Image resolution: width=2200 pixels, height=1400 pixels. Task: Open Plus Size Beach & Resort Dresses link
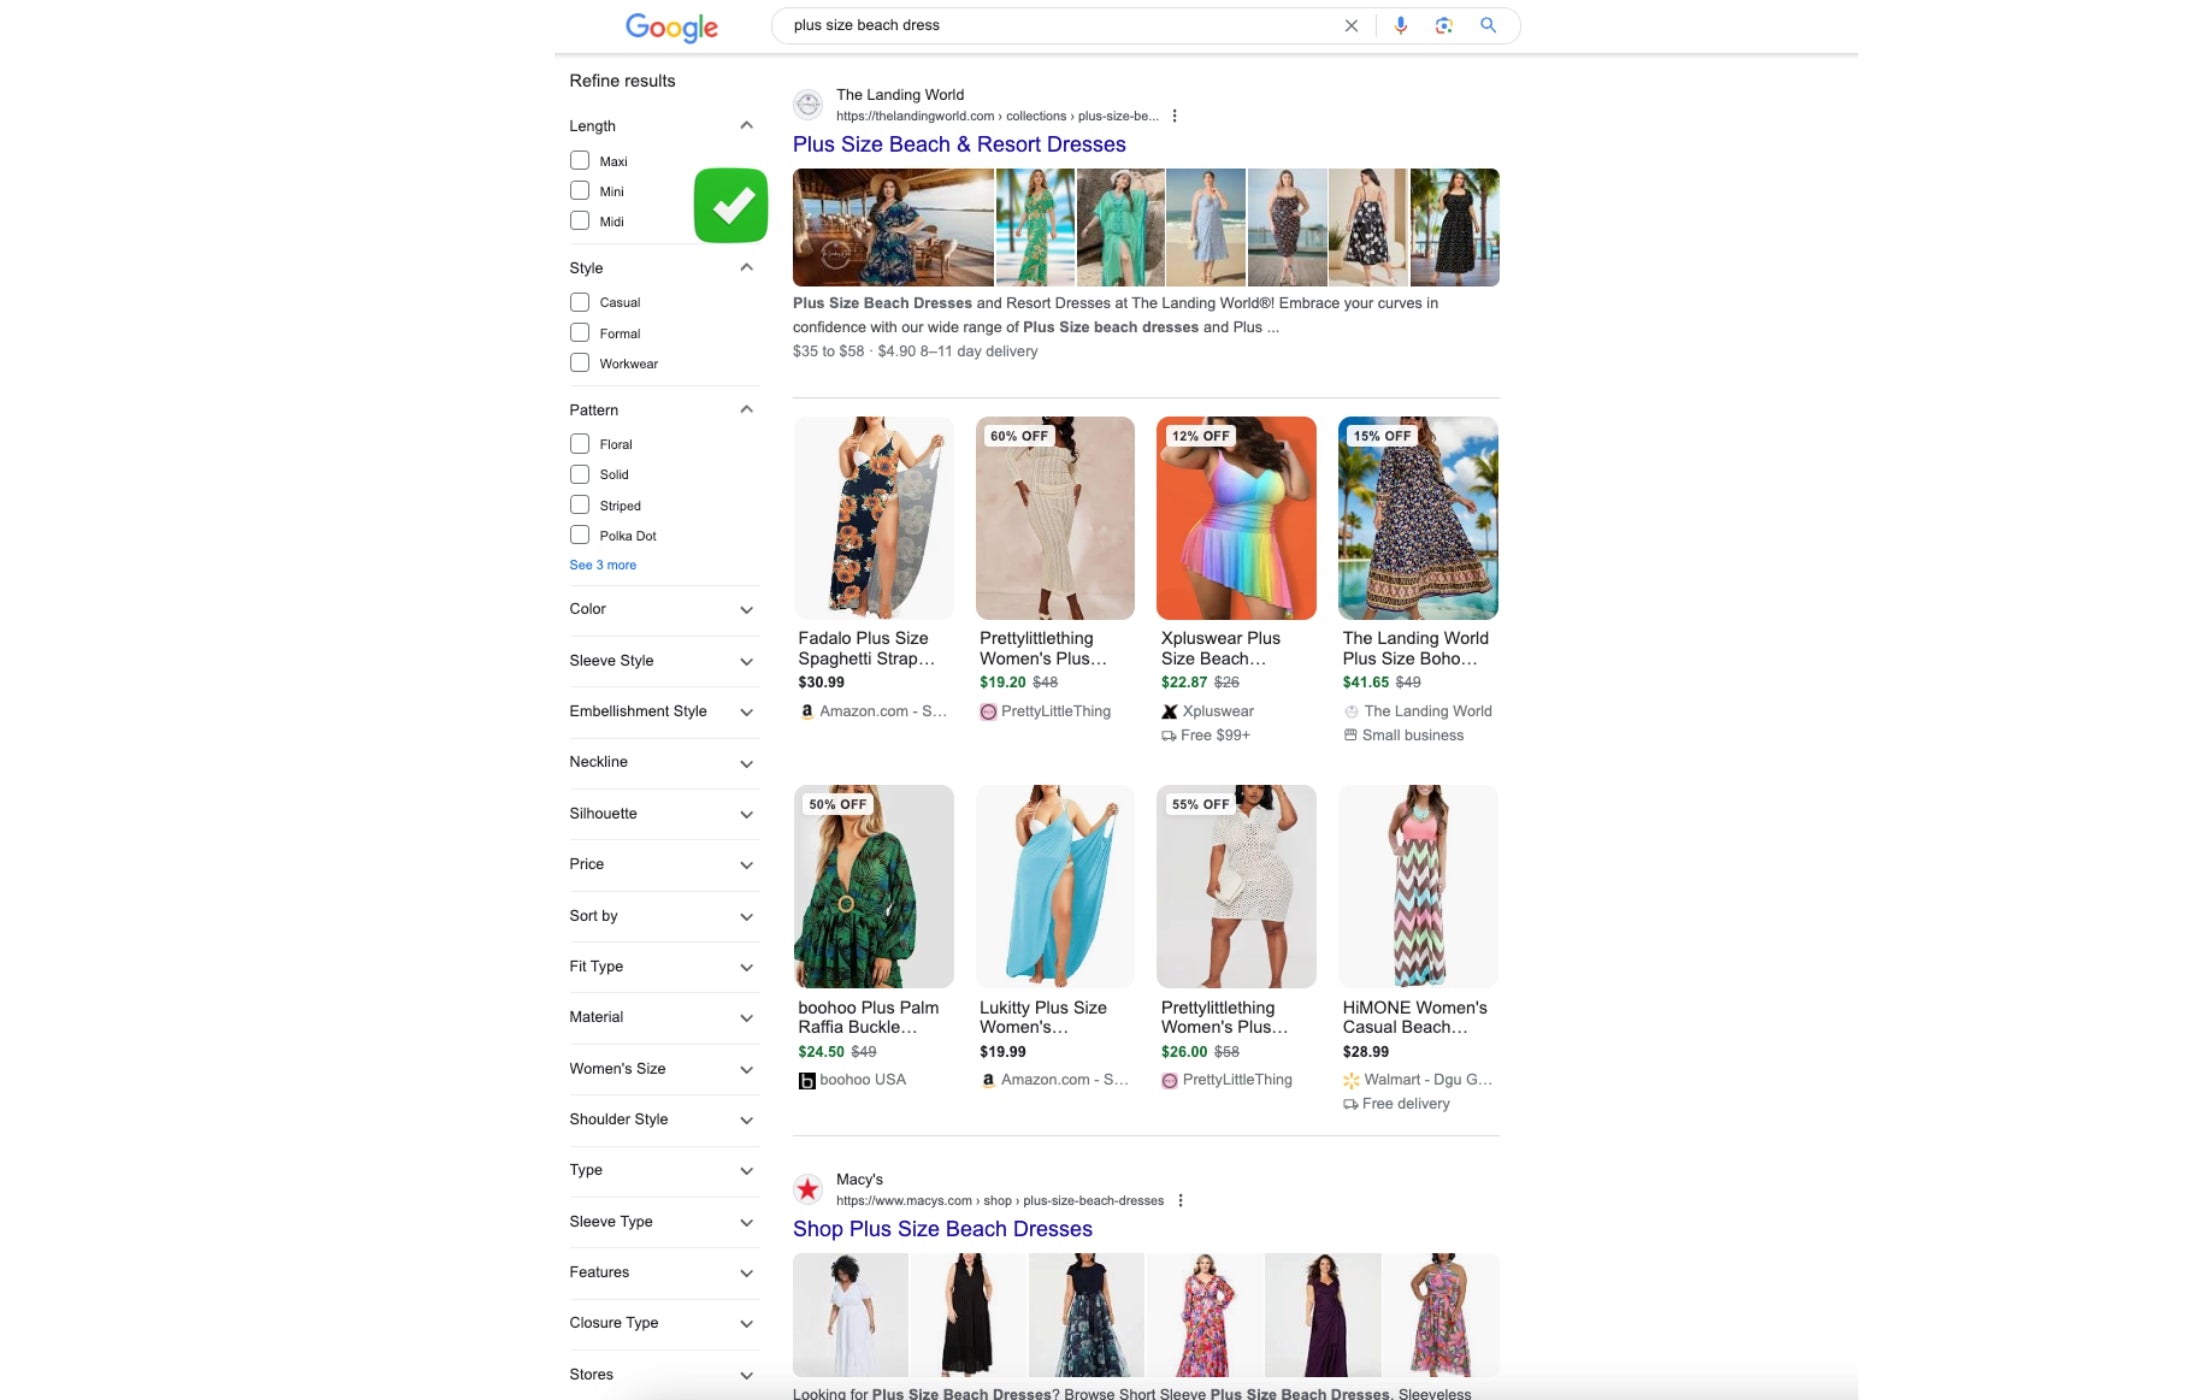point(958,144)
